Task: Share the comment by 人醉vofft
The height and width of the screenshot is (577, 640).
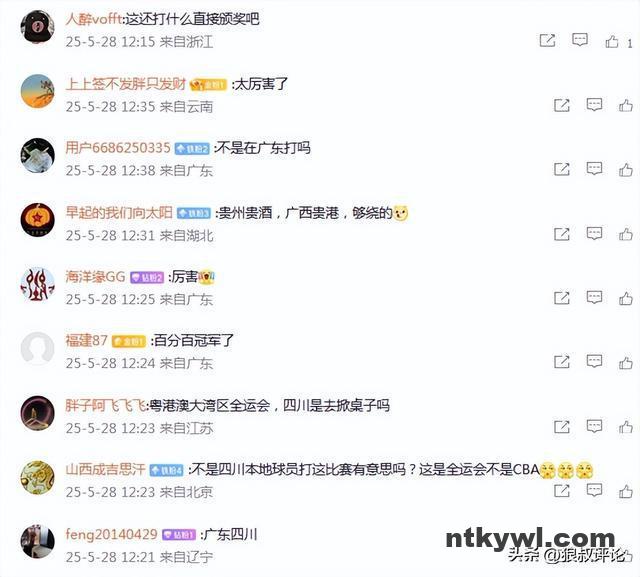Action: [547, 40]
